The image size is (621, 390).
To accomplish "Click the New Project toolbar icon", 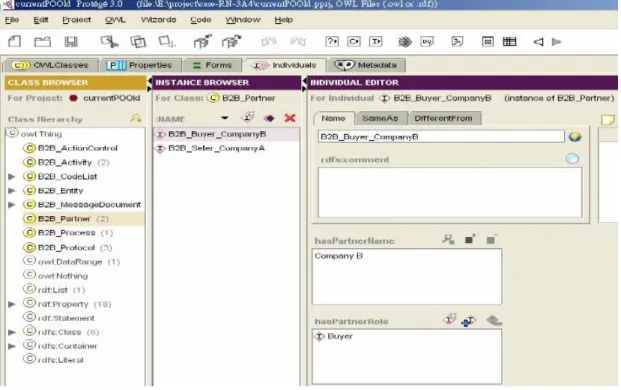I will click(x=15, y=42).
